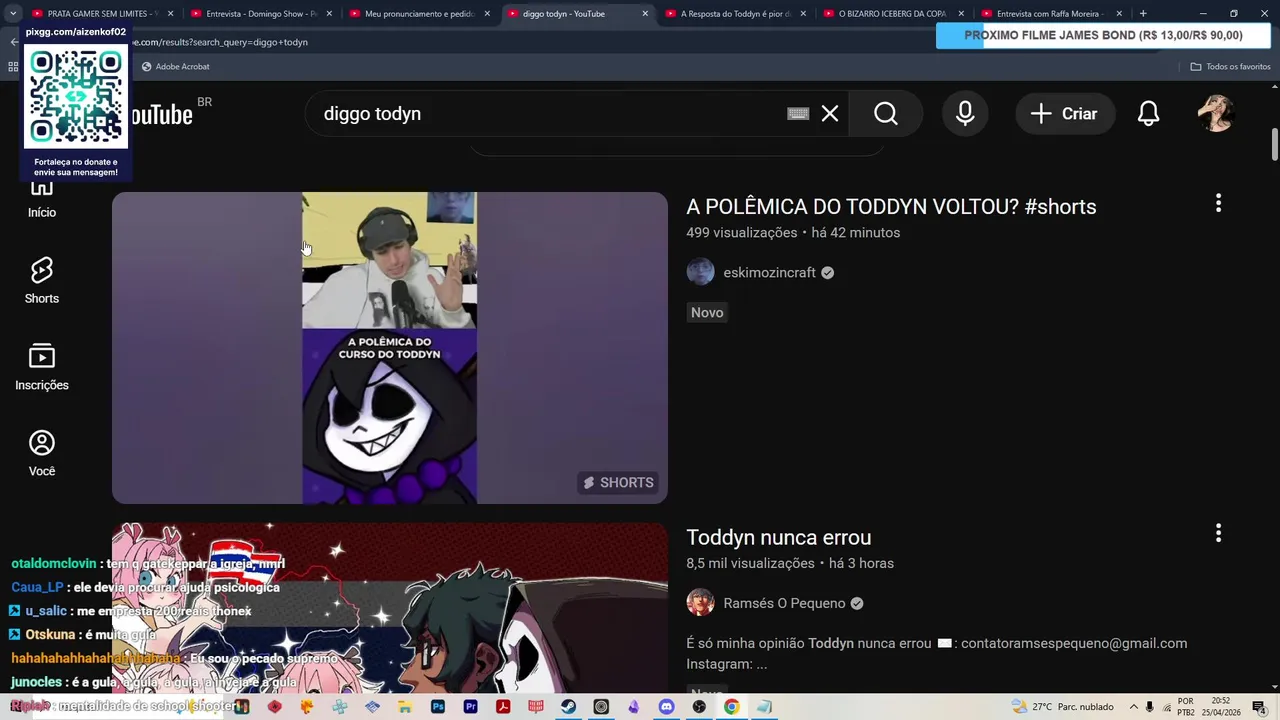Click the microphone icon in system tray
This screenshot has height=720, width=1280.
[x=1149, y=707]
